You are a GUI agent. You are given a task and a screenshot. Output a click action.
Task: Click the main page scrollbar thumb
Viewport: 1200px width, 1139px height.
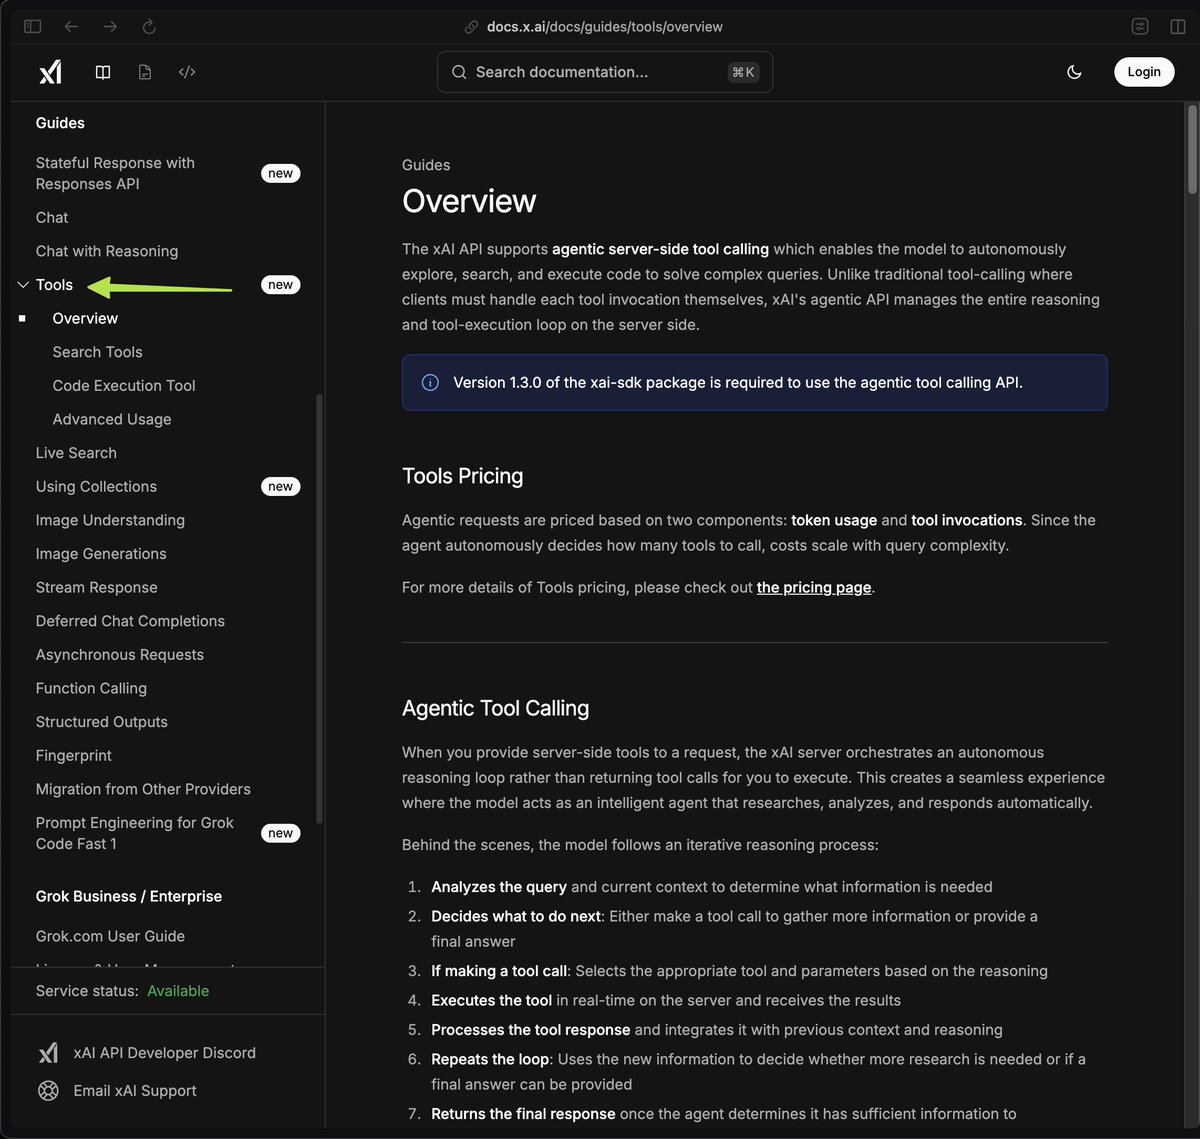point(1192,149)
